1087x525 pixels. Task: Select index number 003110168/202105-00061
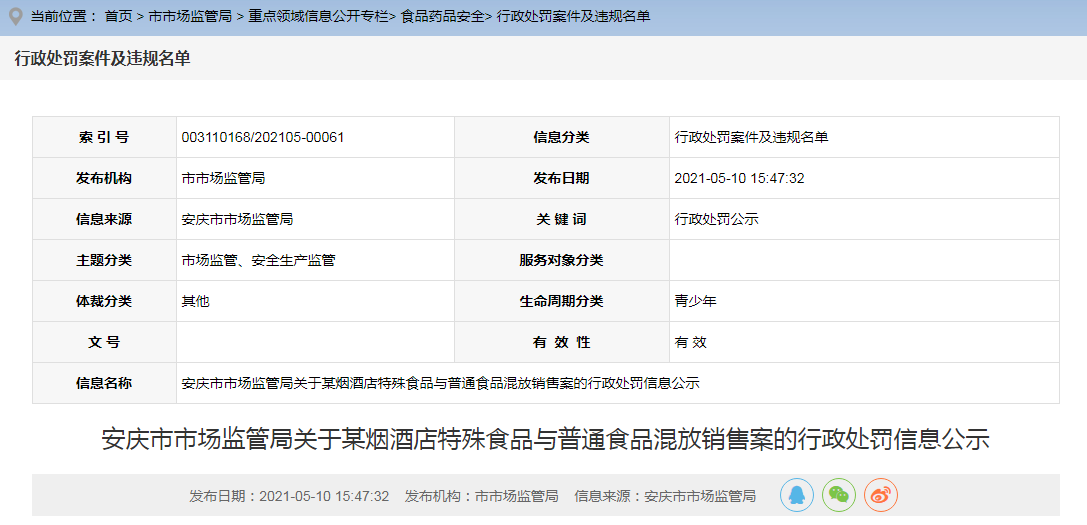pos(263,137)
